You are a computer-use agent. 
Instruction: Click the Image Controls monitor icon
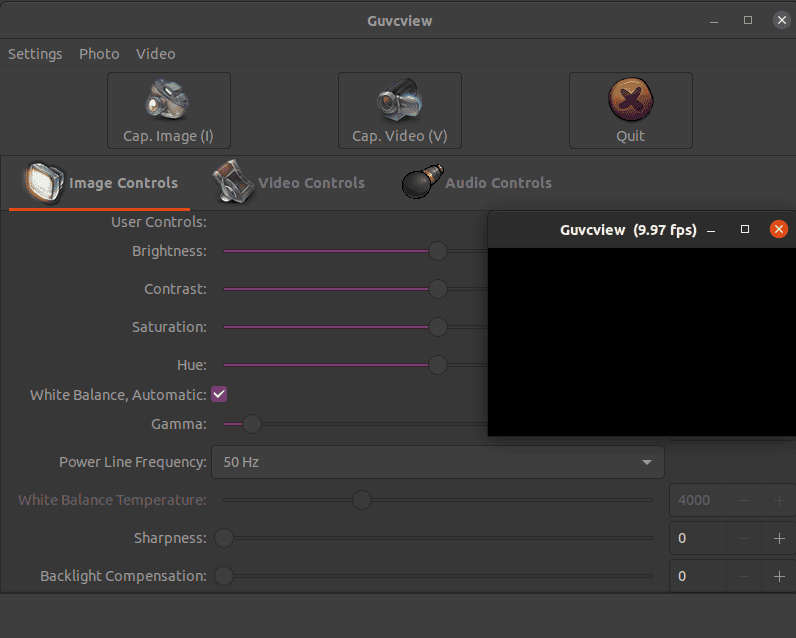[x=43, y=182]
